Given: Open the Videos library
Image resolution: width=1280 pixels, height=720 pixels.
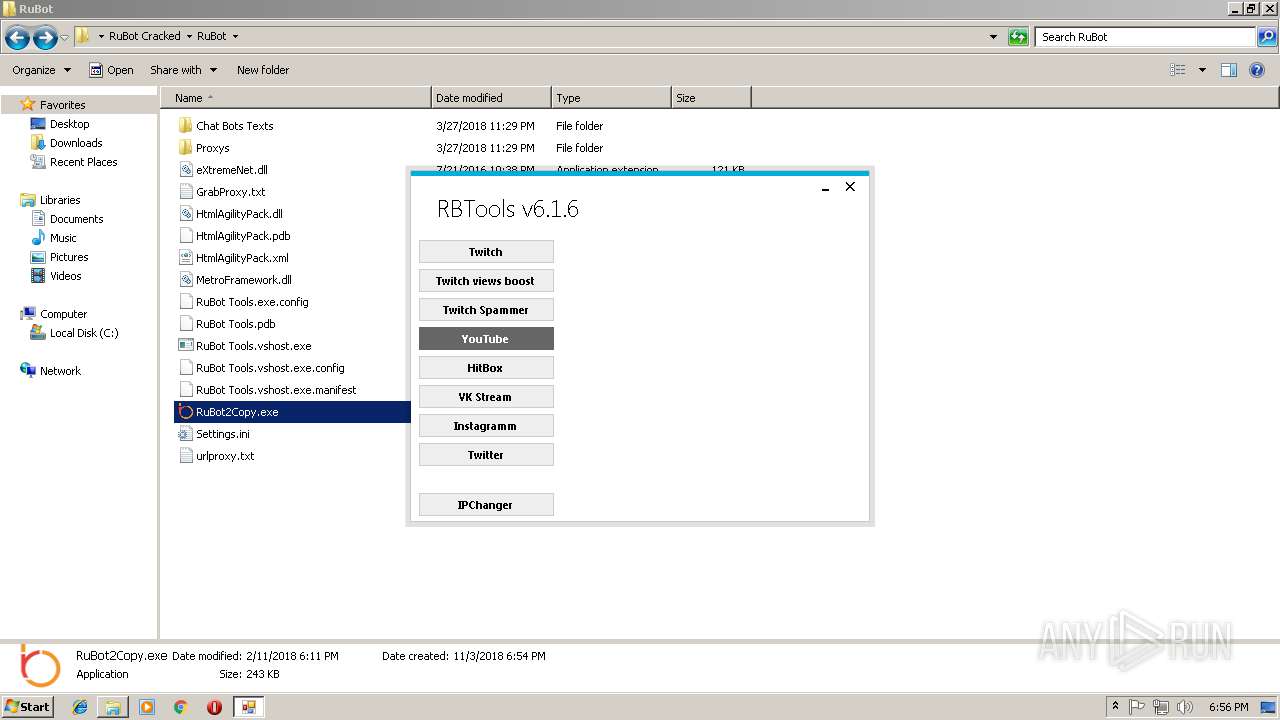Looking at the screenshot, I should 65,276.
